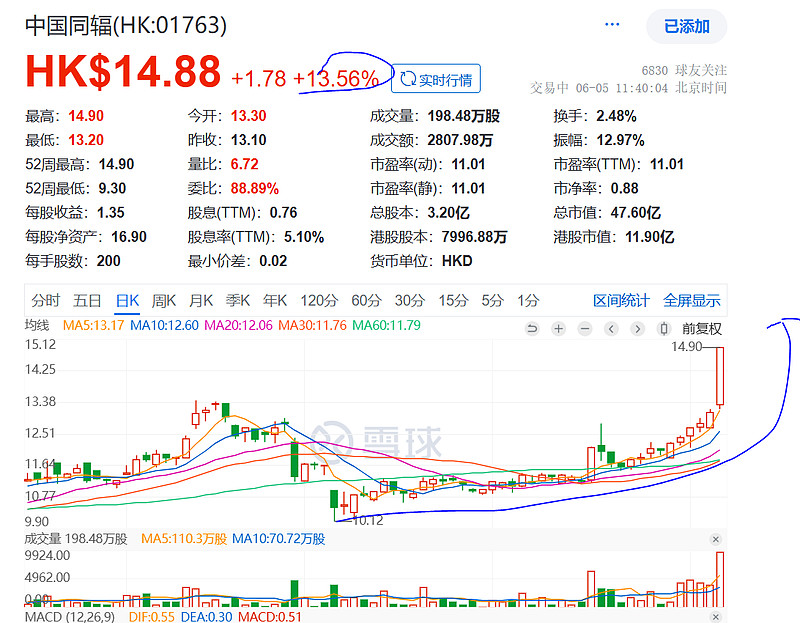Open the three-dot more options menu

click(x=612, y=24)
